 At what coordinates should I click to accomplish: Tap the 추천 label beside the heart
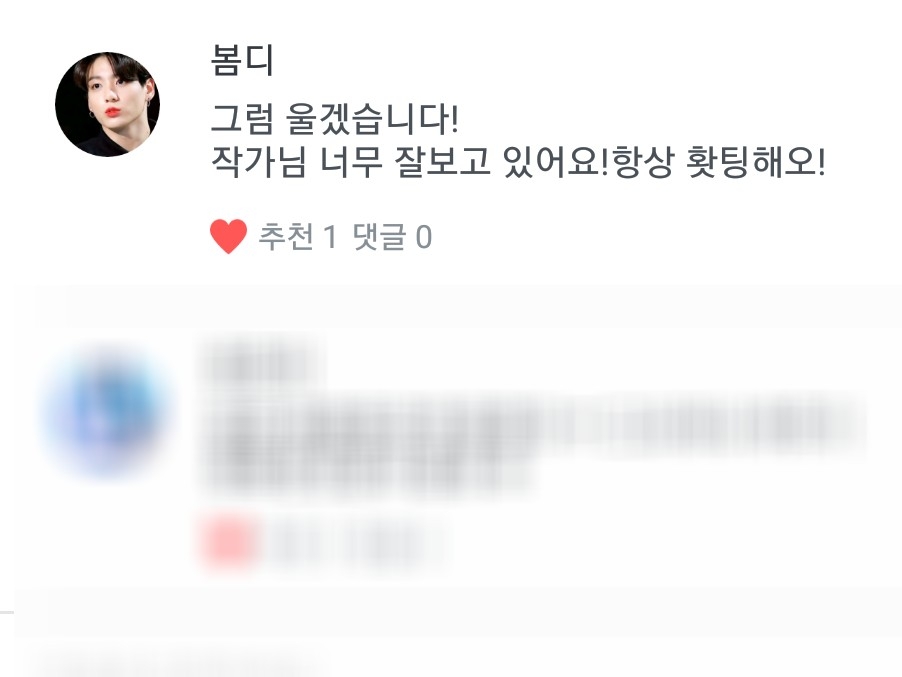286,236
